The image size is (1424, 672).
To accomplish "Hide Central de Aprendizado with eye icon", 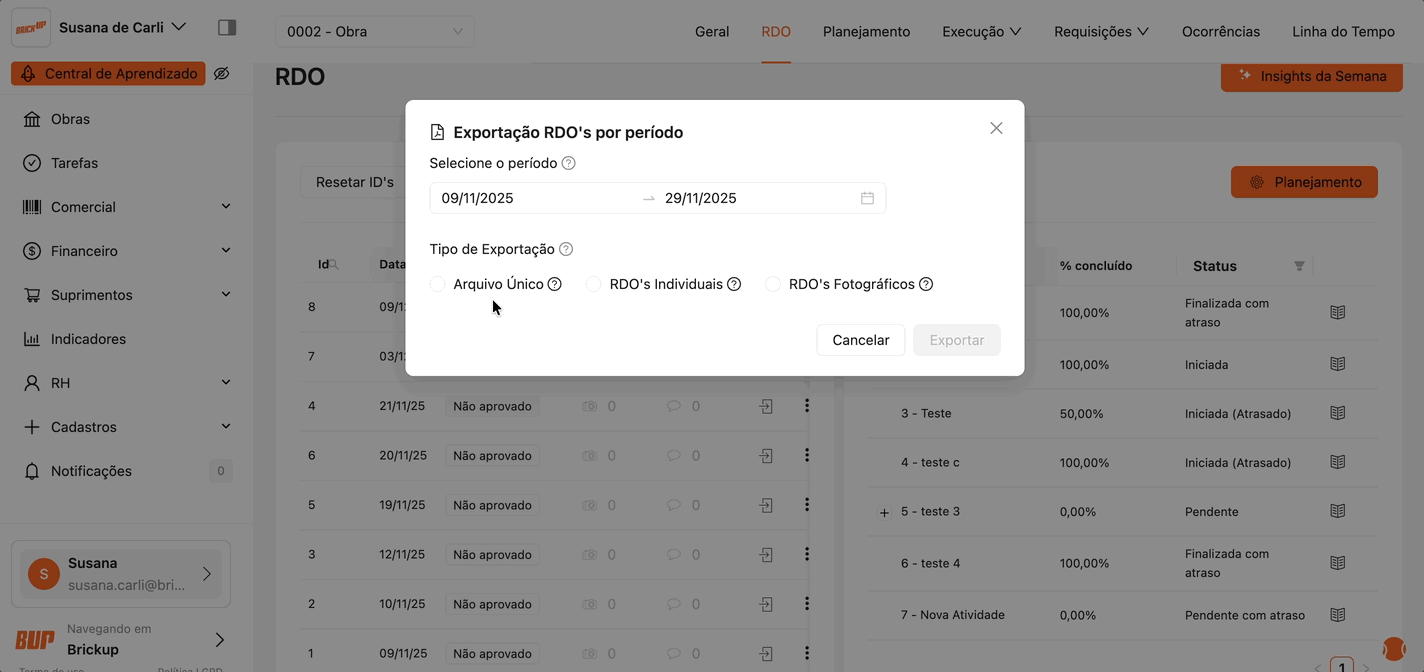I will tap(222, 74).
